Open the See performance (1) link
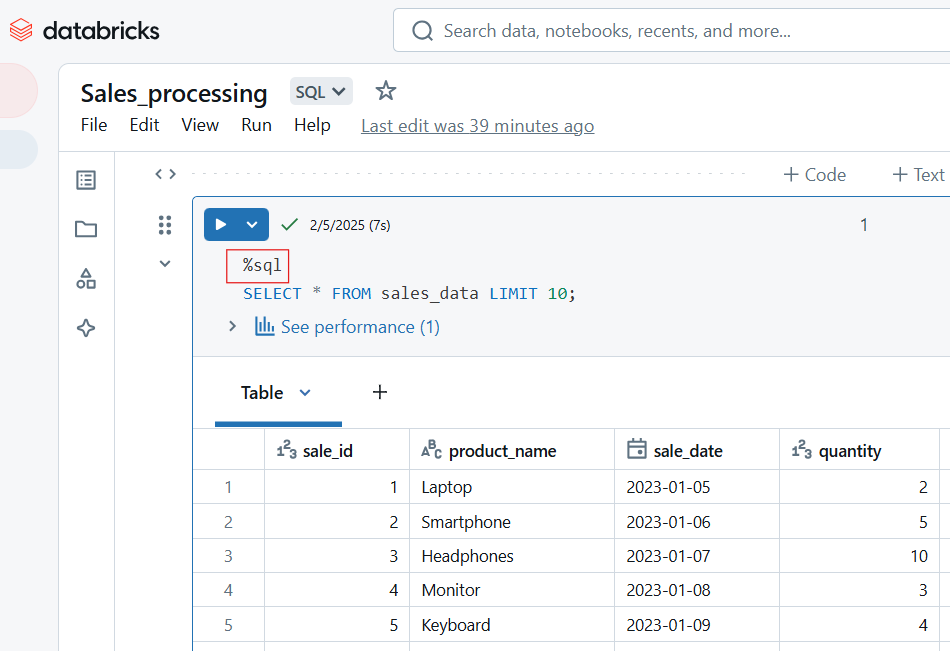Screen dimensions: 950x651 (360, 327)
